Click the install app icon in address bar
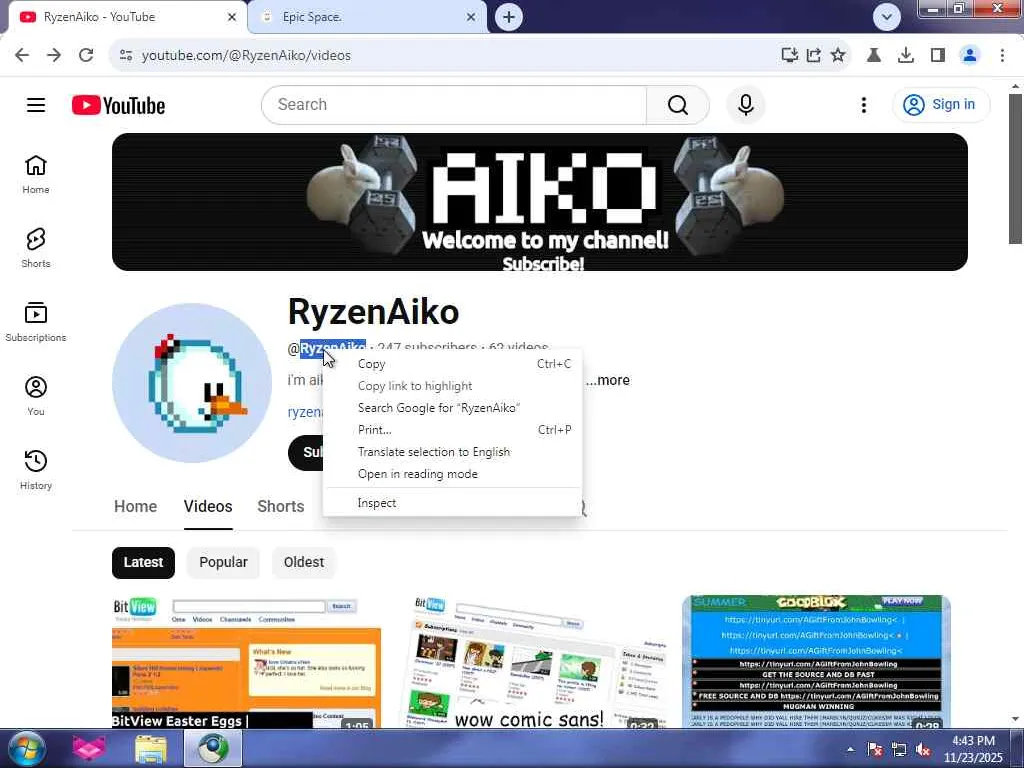Screen dimensions: 1024x768 click(790, 56)
